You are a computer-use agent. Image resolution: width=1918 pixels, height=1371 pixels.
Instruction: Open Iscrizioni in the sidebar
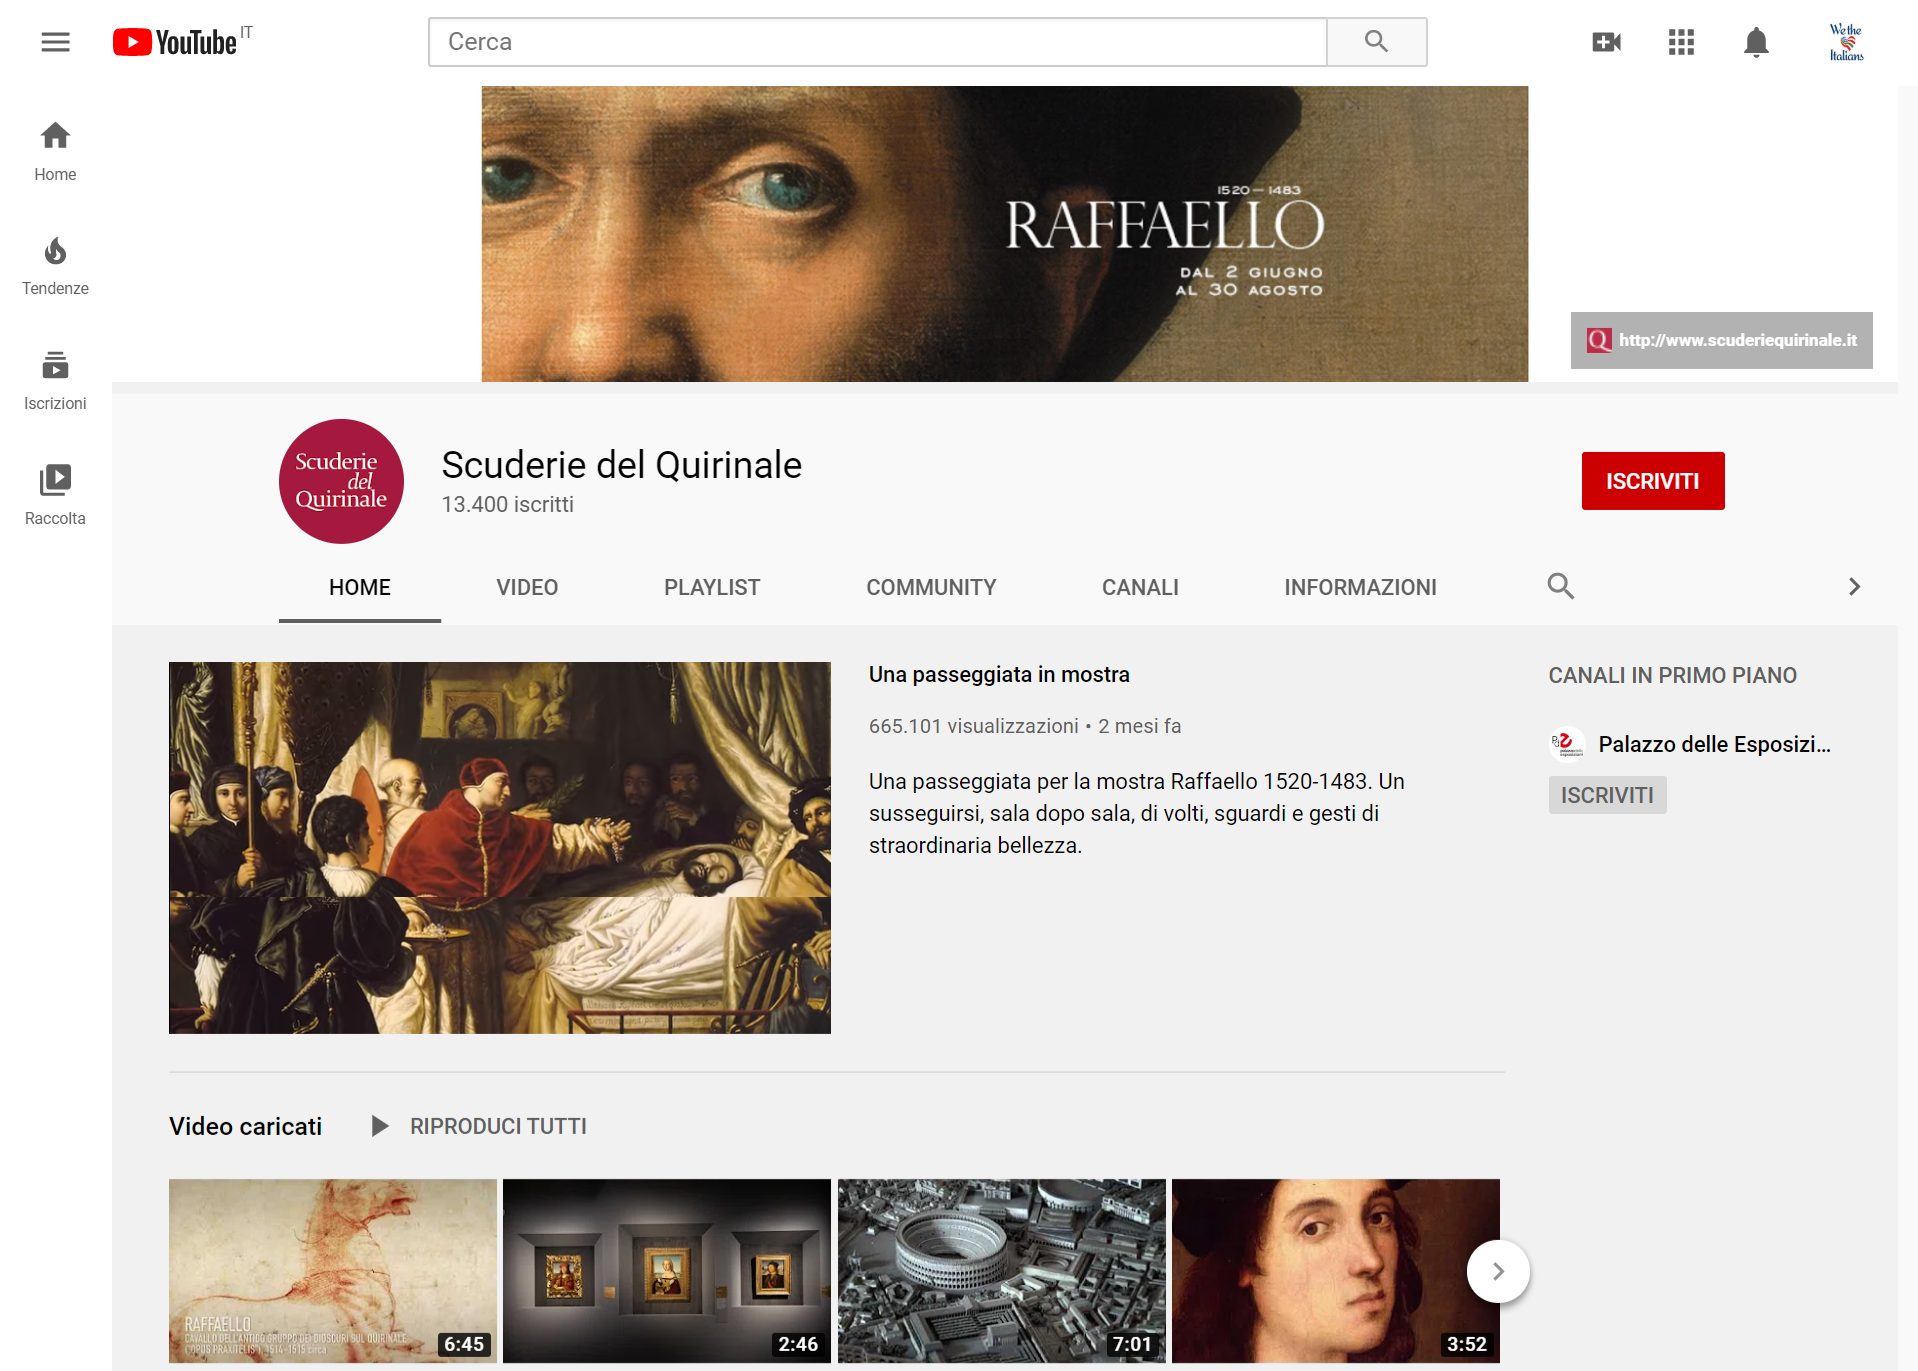(55, 380)
